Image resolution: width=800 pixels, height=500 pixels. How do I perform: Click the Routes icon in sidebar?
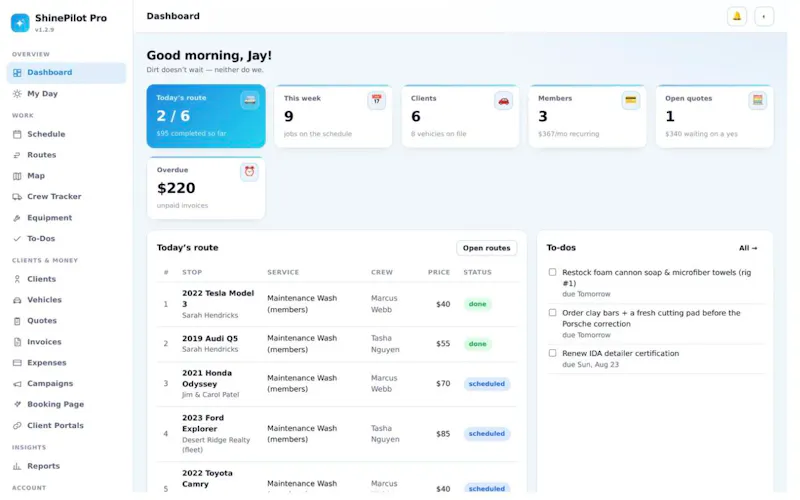(17, 155)
